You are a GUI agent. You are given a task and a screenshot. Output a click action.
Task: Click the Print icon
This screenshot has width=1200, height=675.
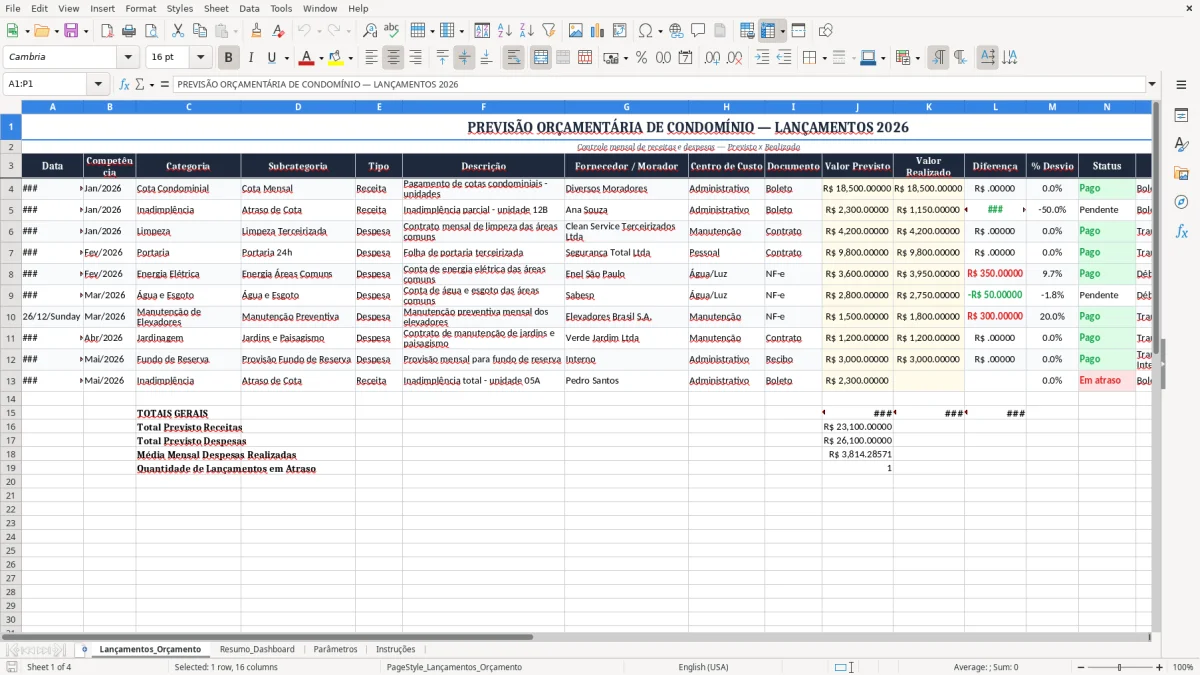129,31
